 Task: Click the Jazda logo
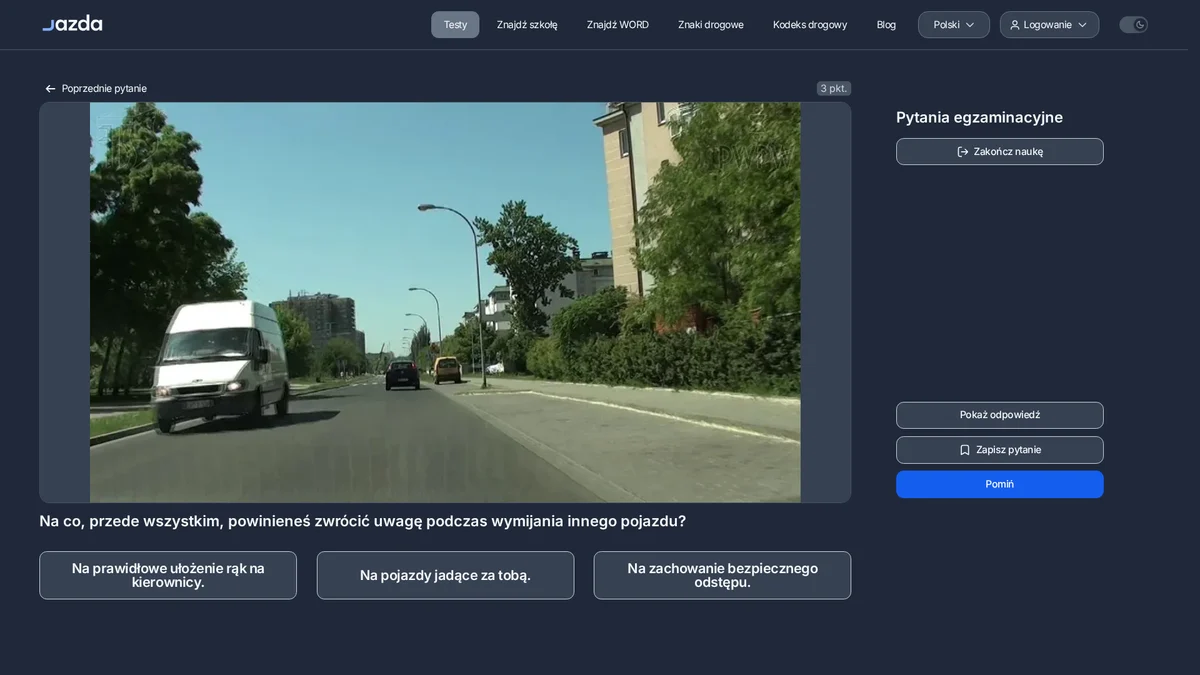(x=72, y=24)
